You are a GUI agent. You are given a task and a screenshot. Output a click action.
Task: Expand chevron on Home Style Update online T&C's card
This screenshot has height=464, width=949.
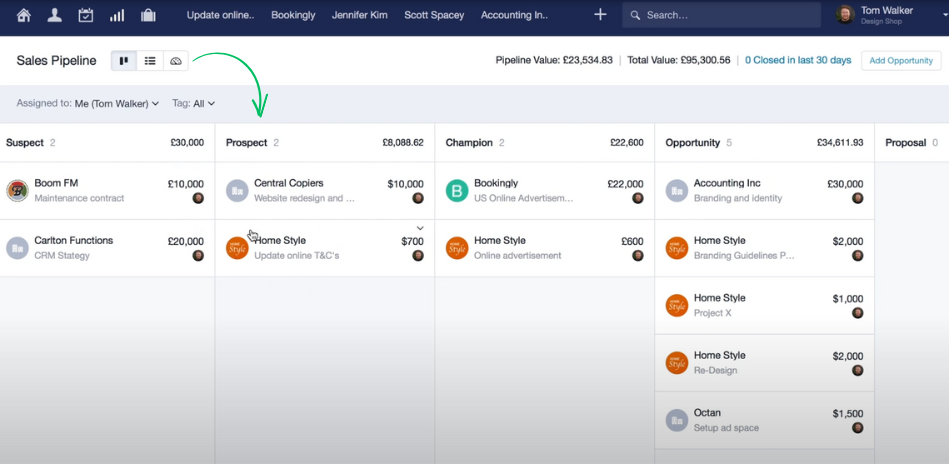[x=420, y=228]
